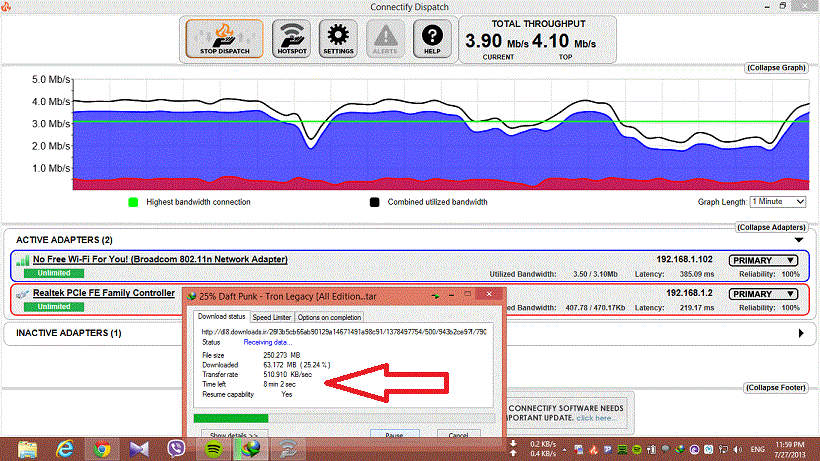Open PRIMARY dropdown for Broadcom Wi-Fi adapter

coord(764,260)
